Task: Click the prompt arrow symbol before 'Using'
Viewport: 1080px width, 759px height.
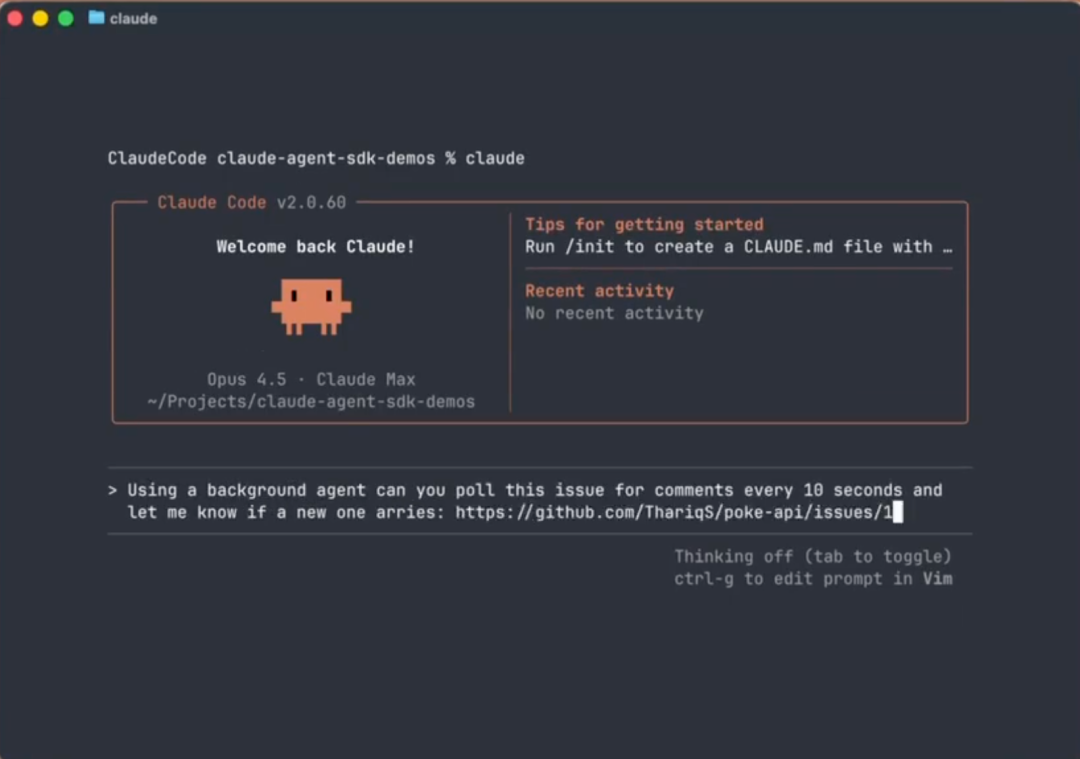Action: (113, 490)
